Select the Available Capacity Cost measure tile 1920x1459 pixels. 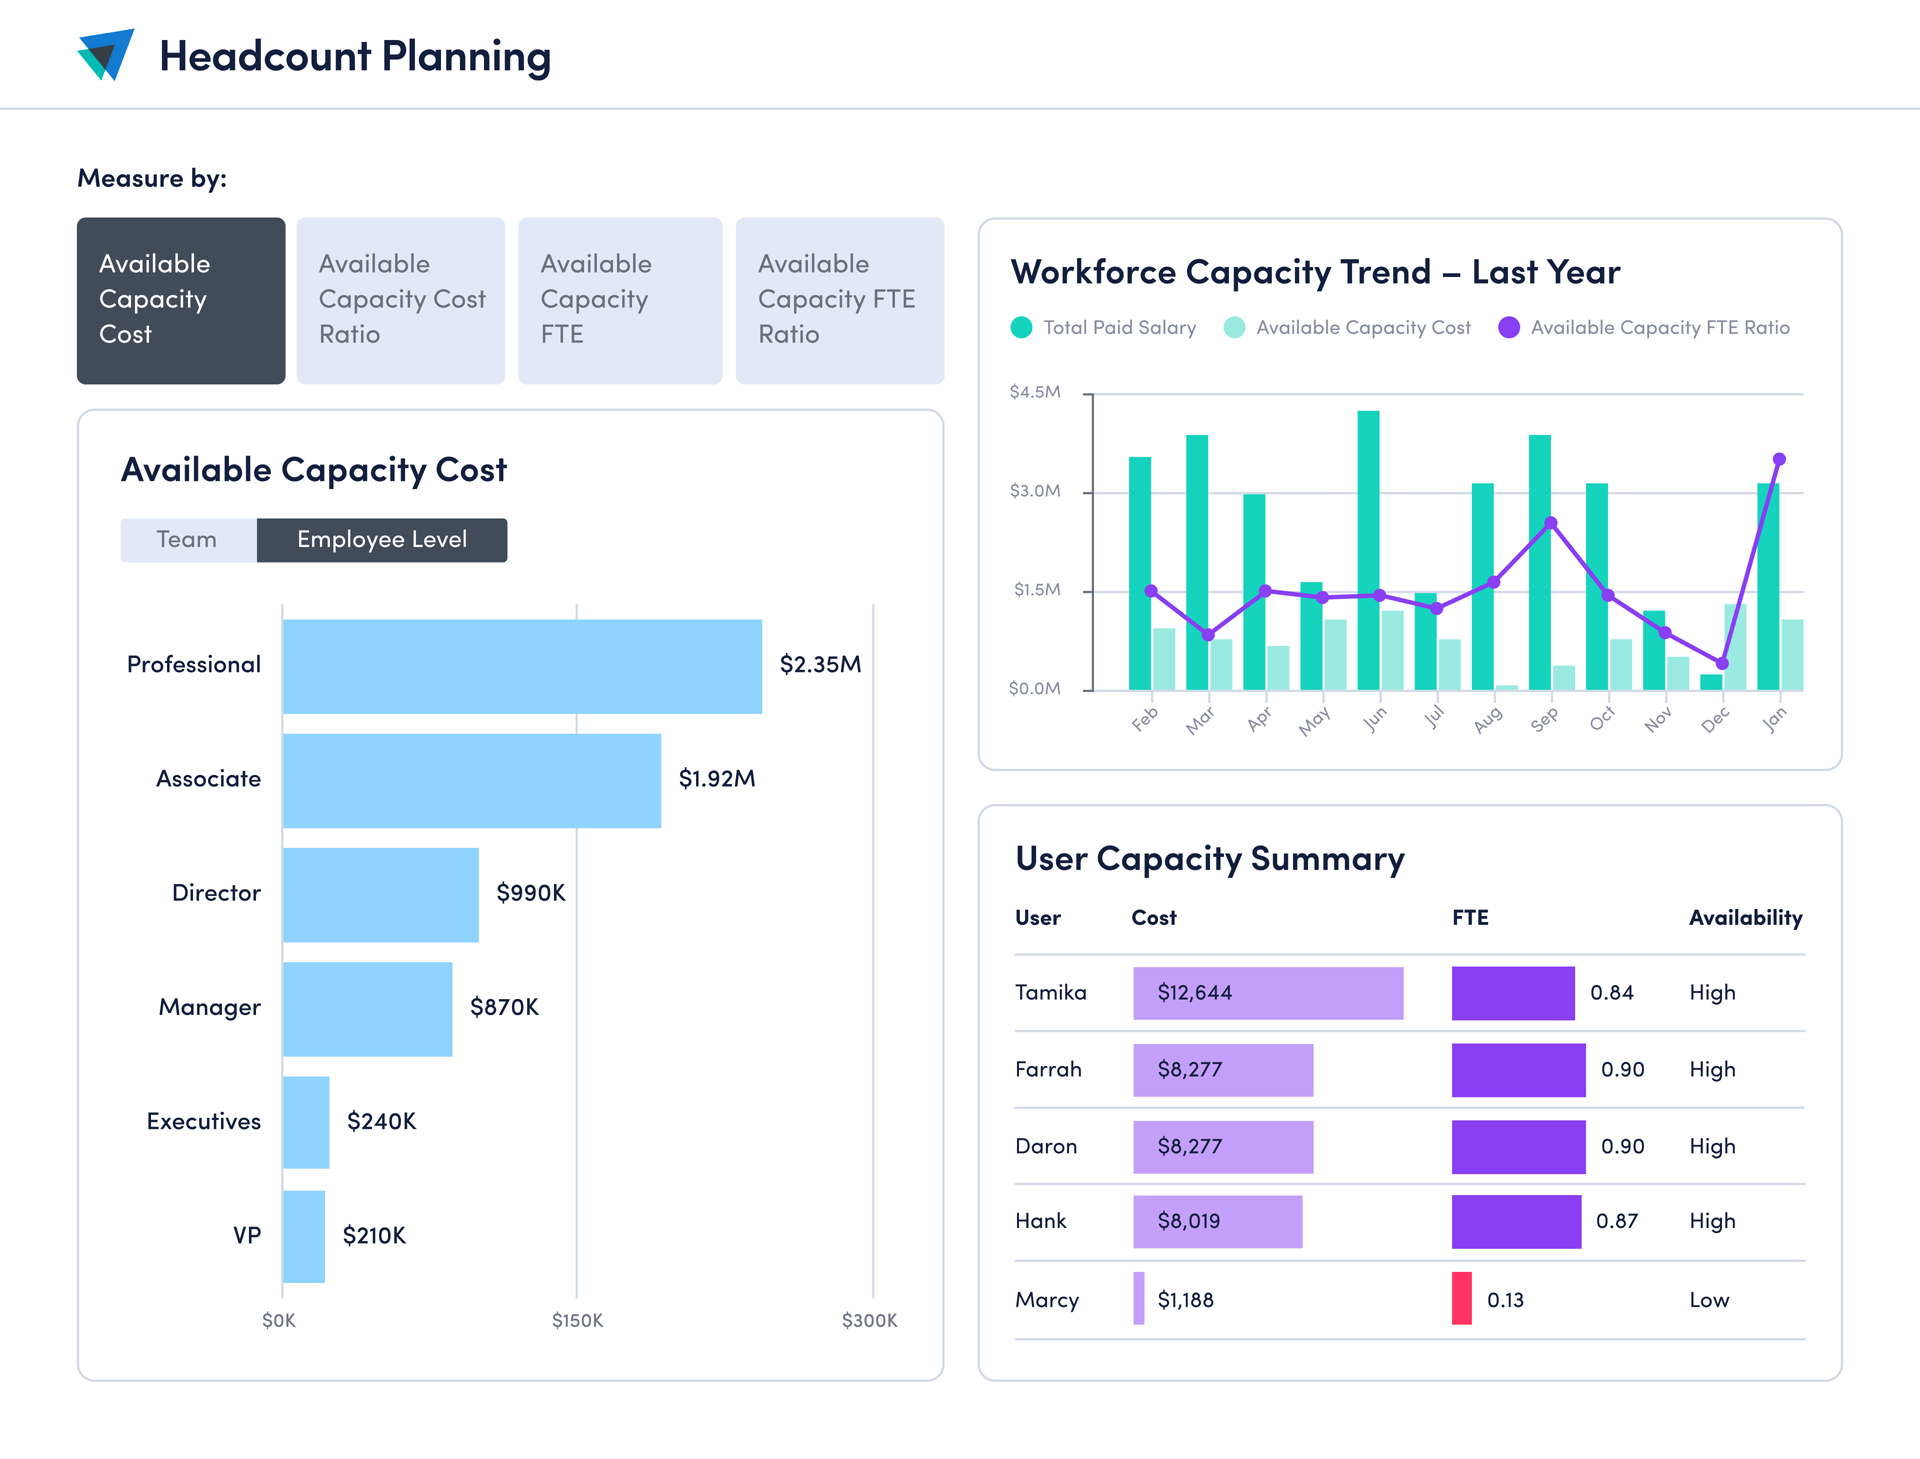[181, 300]
